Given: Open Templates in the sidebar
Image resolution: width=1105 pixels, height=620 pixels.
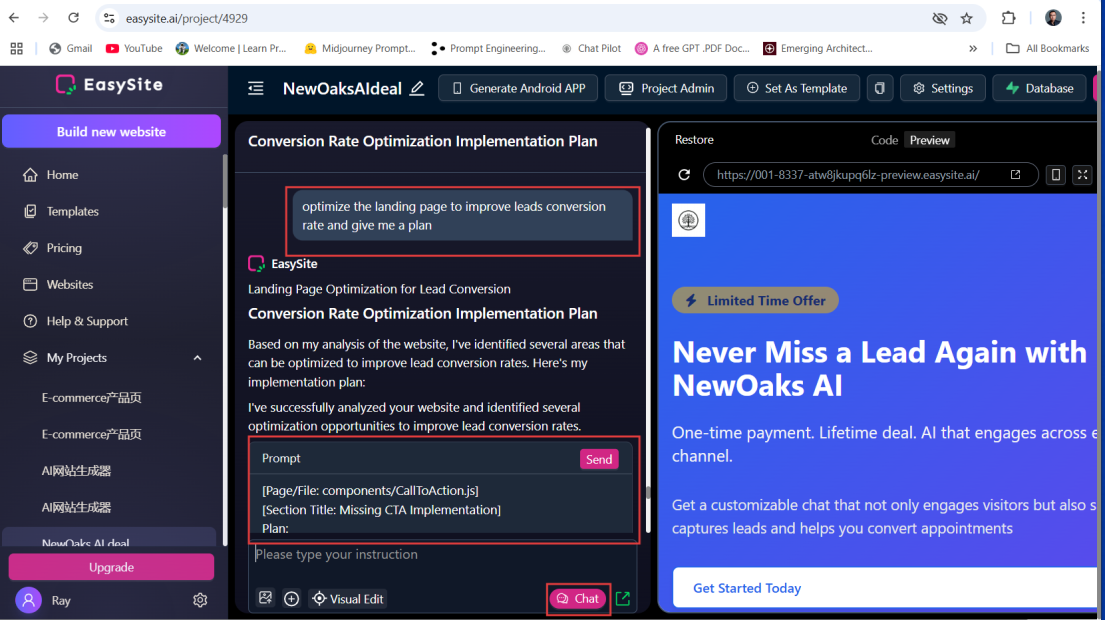Looking at the screenshot, I should [72, 211].
